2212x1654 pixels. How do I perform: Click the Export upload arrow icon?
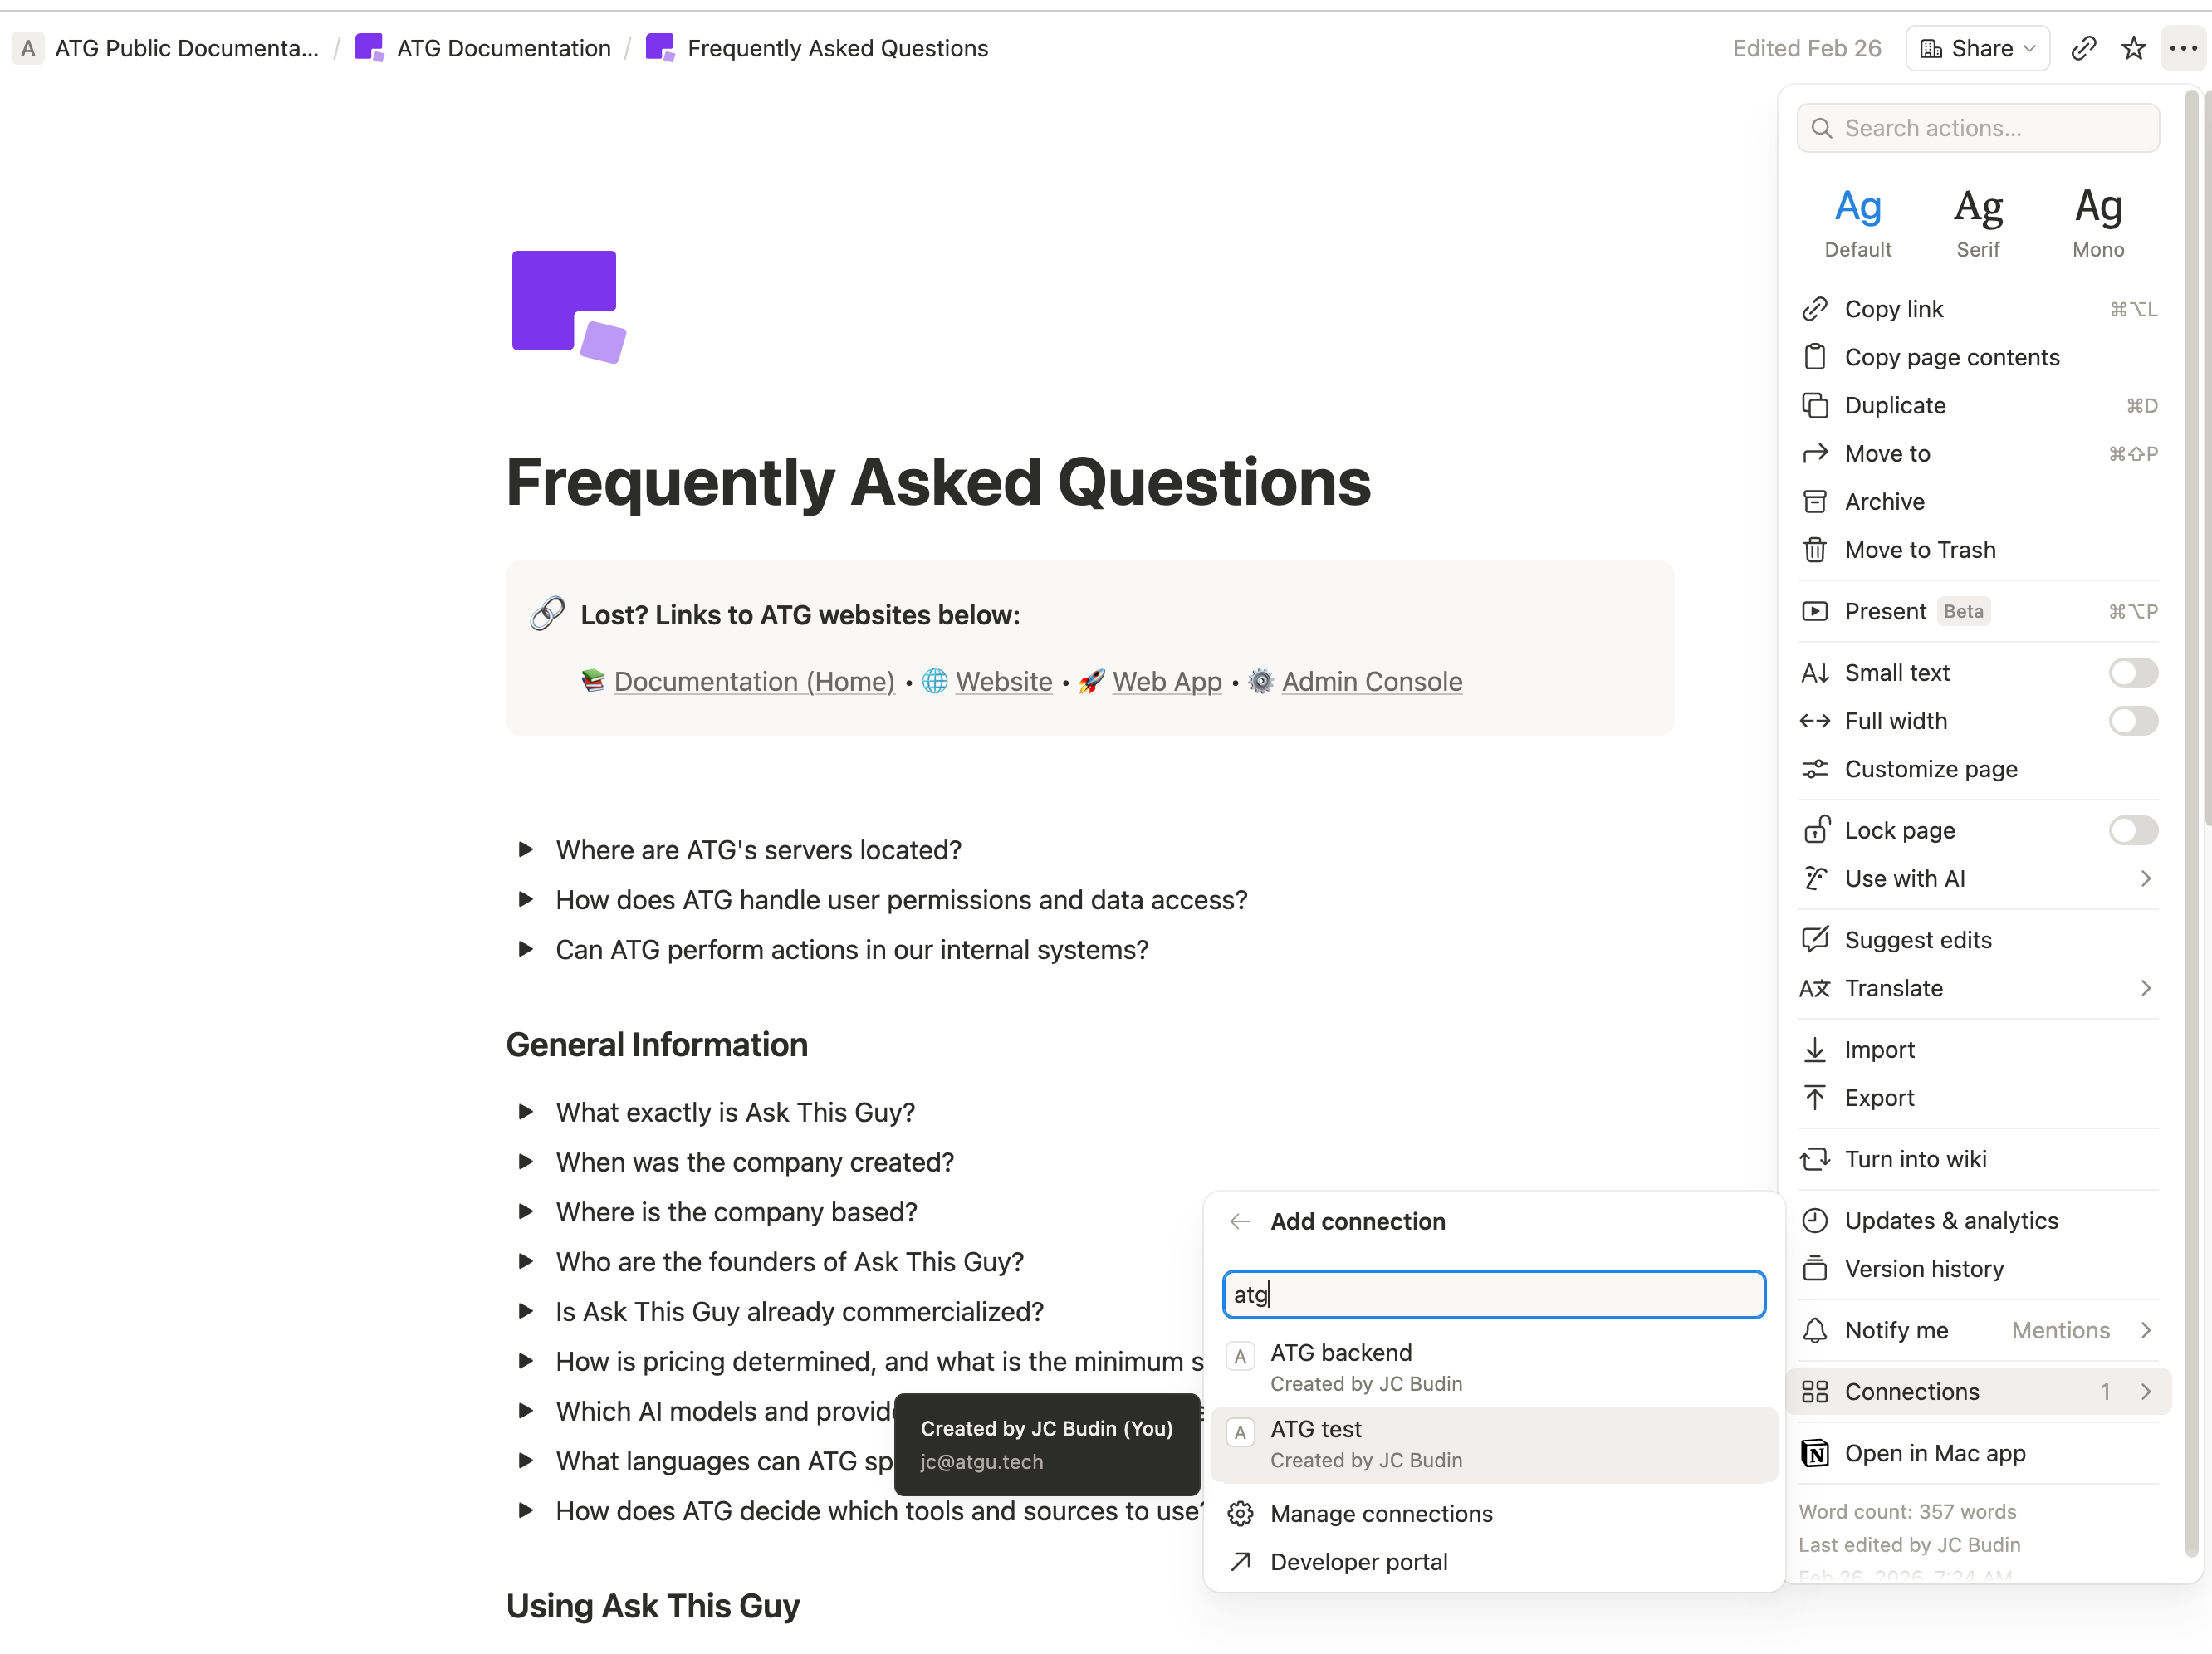(x=1814, y=1097)
